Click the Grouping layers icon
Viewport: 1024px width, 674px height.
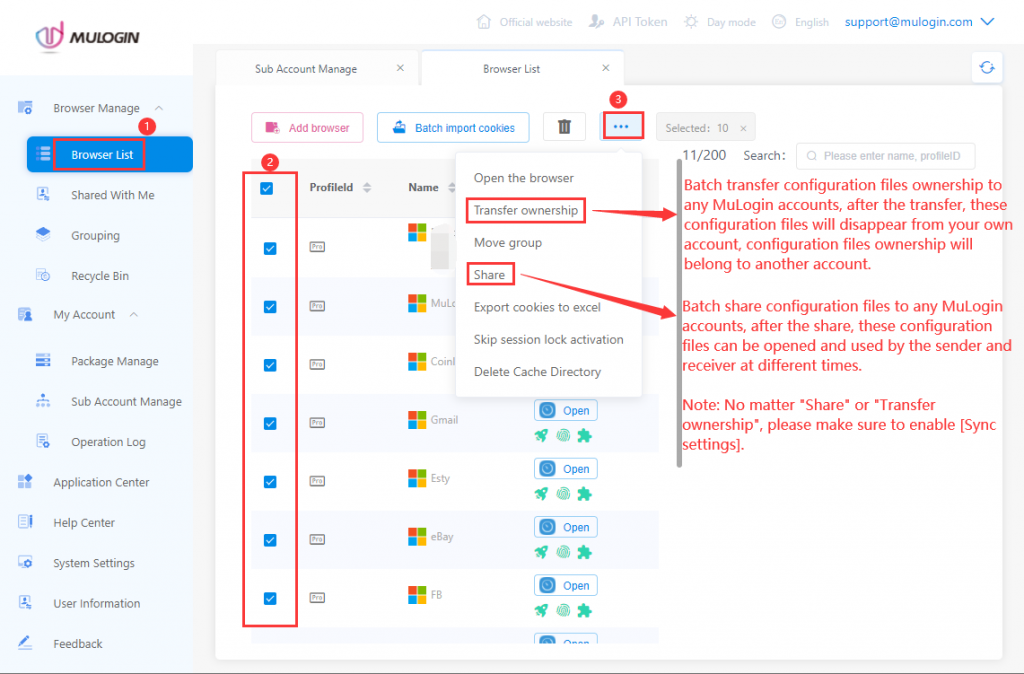43,234
